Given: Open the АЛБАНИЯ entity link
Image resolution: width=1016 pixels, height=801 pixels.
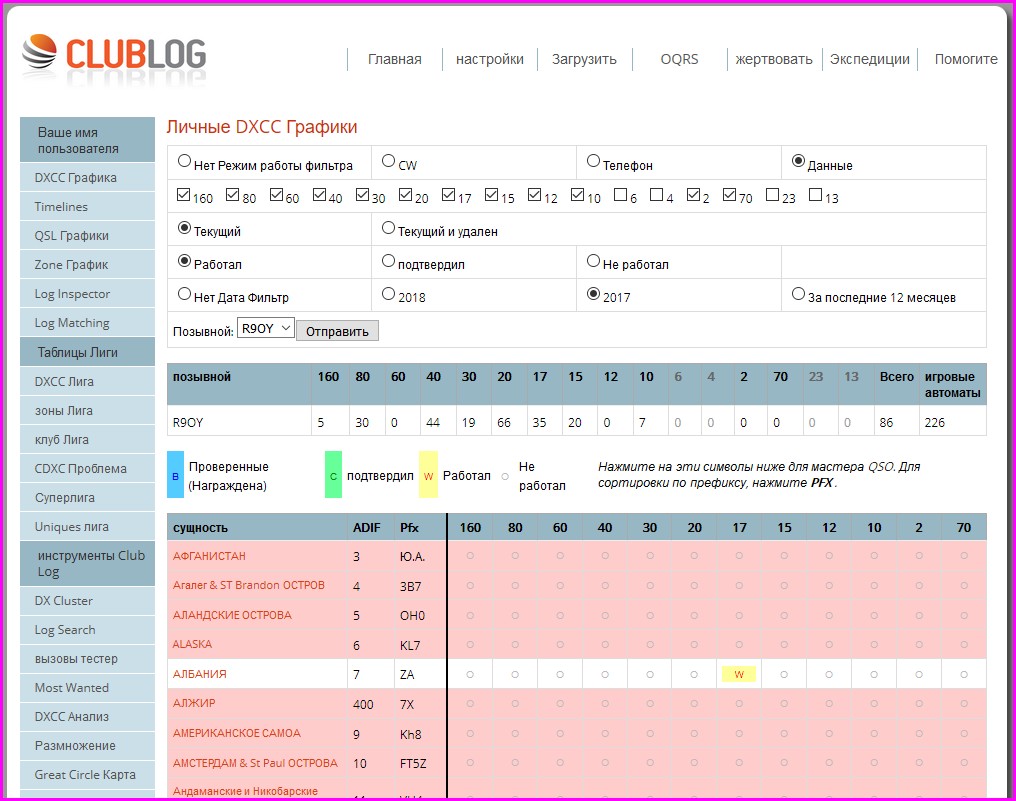Looking at the screenshot, I should pyautogui.click(x=200, y=674).
